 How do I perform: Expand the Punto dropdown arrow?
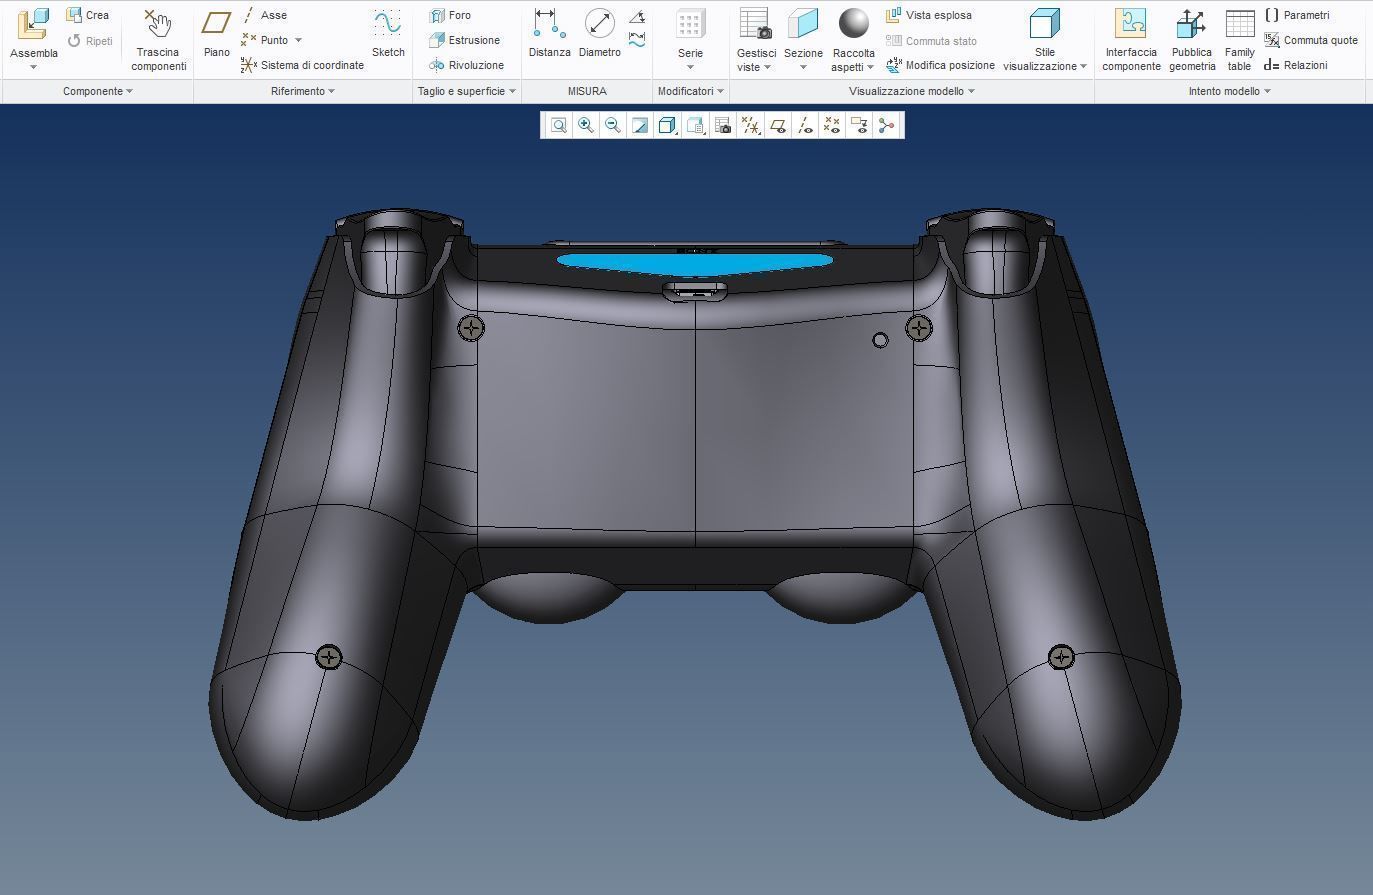(x=298, y=41)
